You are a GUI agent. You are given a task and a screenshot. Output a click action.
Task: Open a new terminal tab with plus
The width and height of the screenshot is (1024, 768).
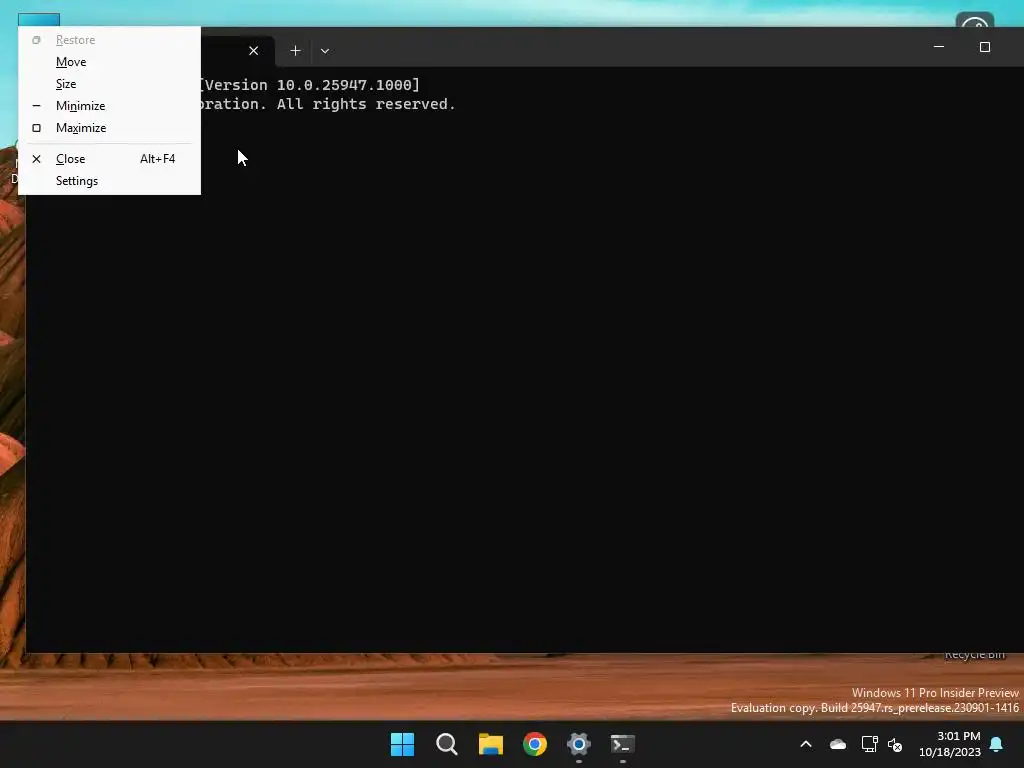pyautogui.click(x=295, y=51)
